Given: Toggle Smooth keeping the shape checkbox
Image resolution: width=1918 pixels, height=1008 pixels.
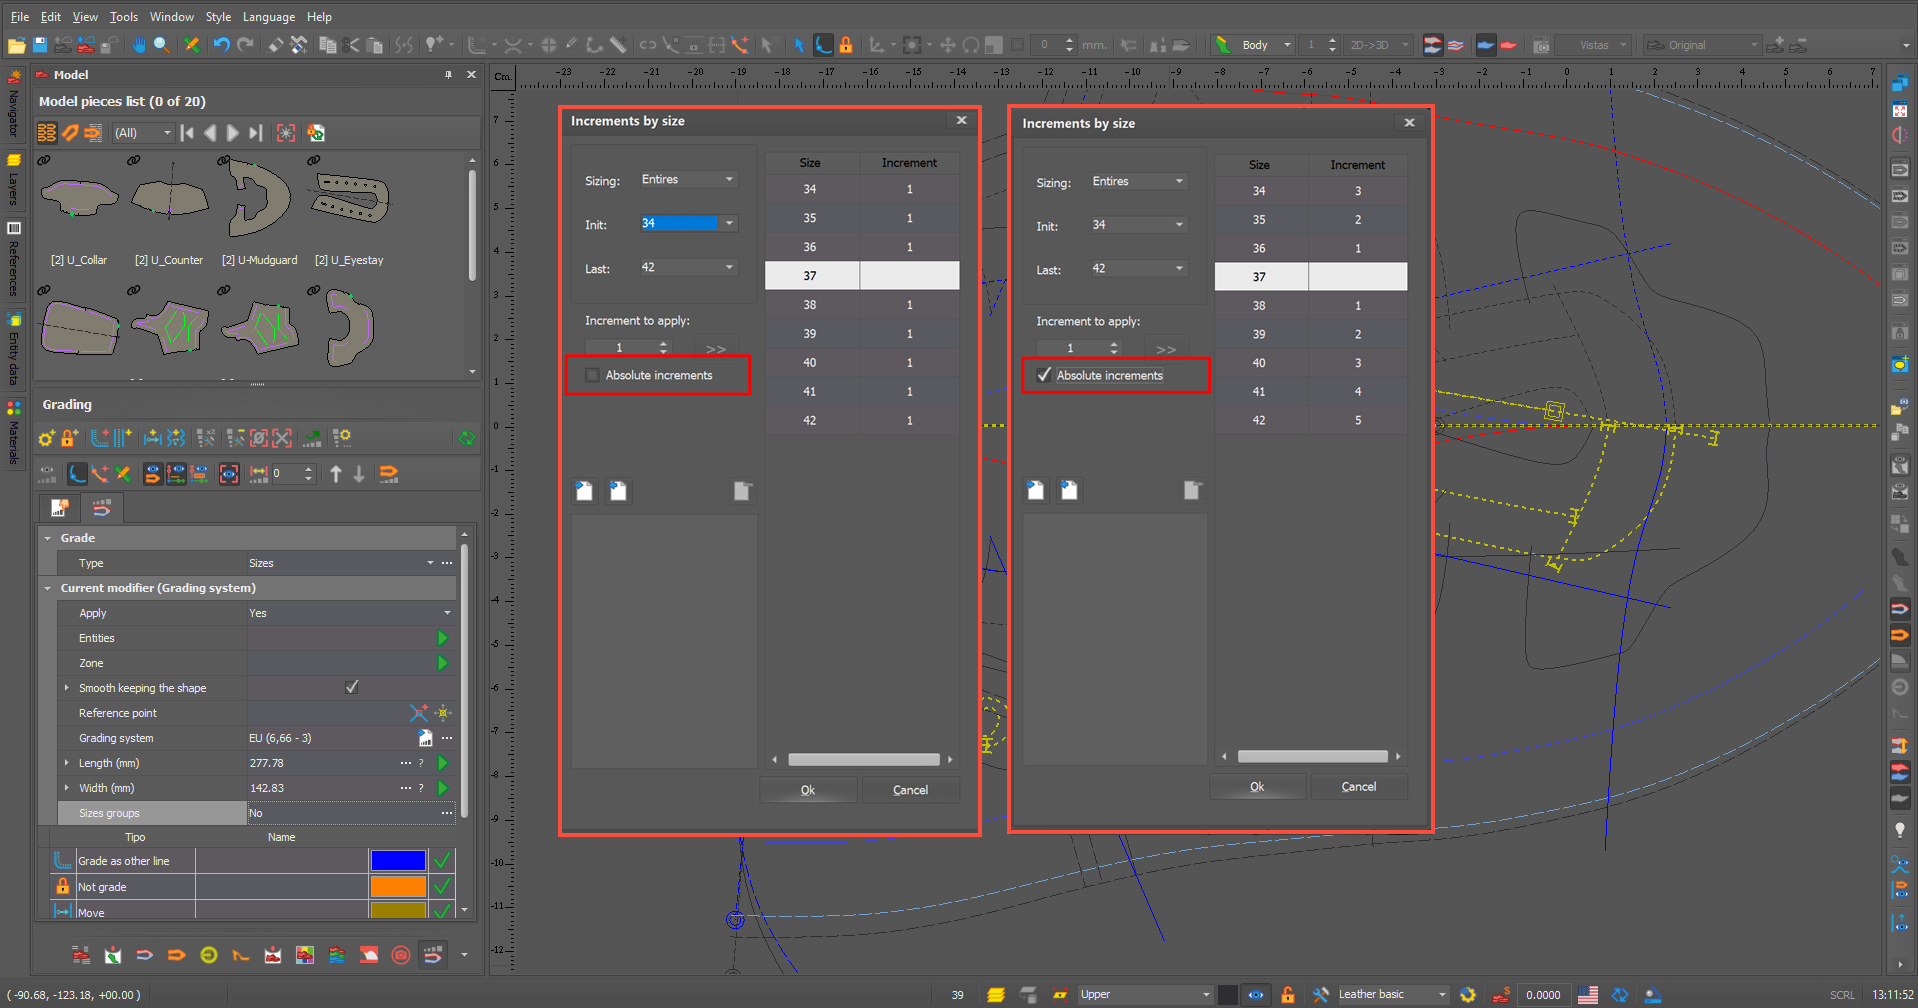Looking at the screenshot, I should [x=352, y=687].
